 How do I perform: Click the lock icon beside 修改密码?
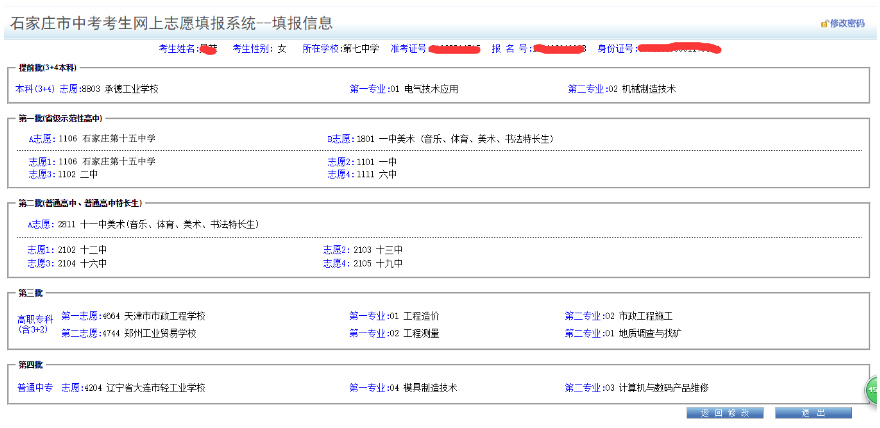tap(824, 23)
